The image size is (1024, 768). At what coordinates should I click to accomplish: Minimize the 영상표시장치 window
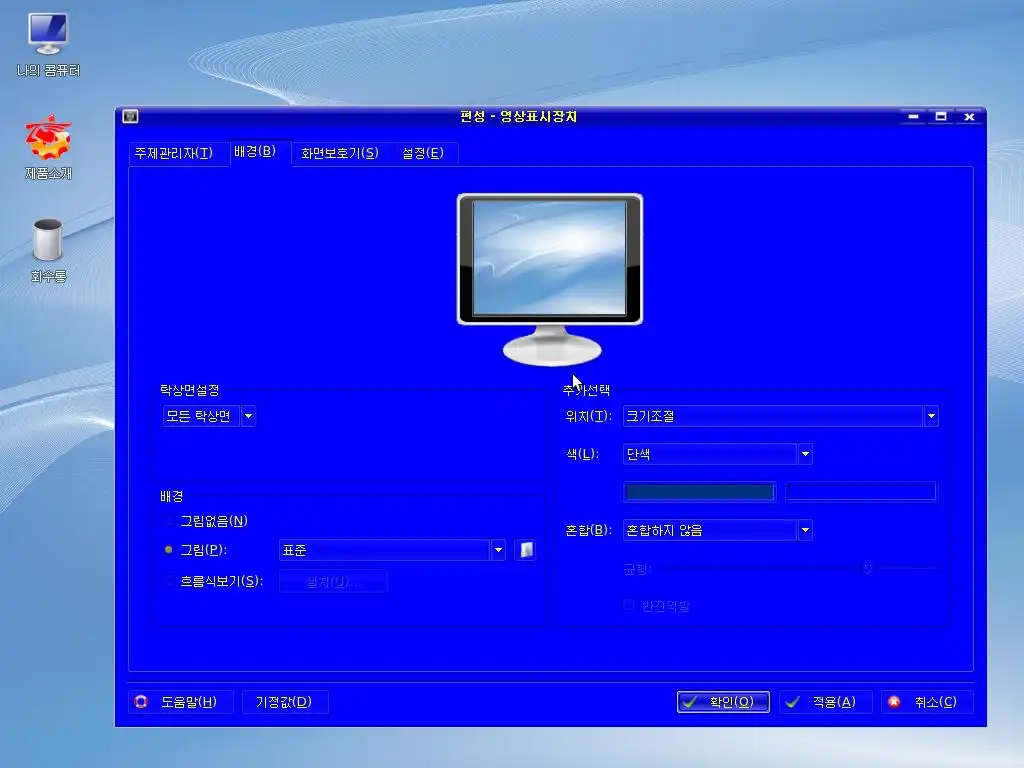point(913,116)
